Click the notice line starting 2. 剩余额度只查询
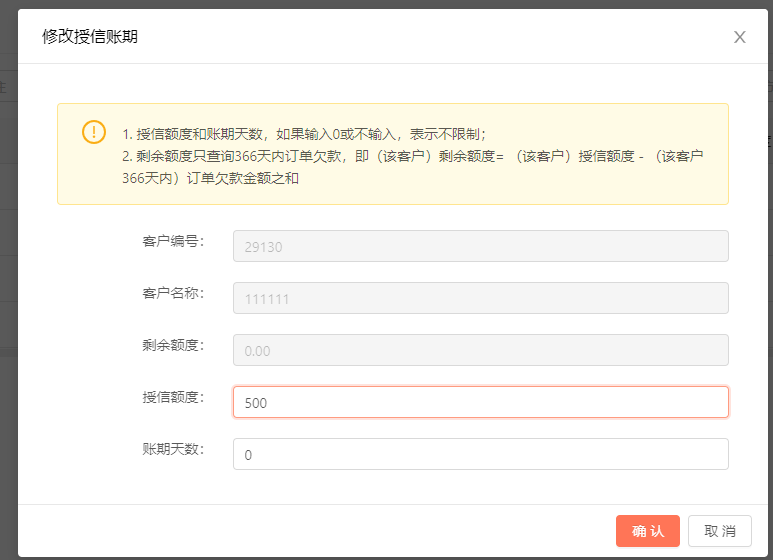The image size is (773, 560). [x=413, y=167]
